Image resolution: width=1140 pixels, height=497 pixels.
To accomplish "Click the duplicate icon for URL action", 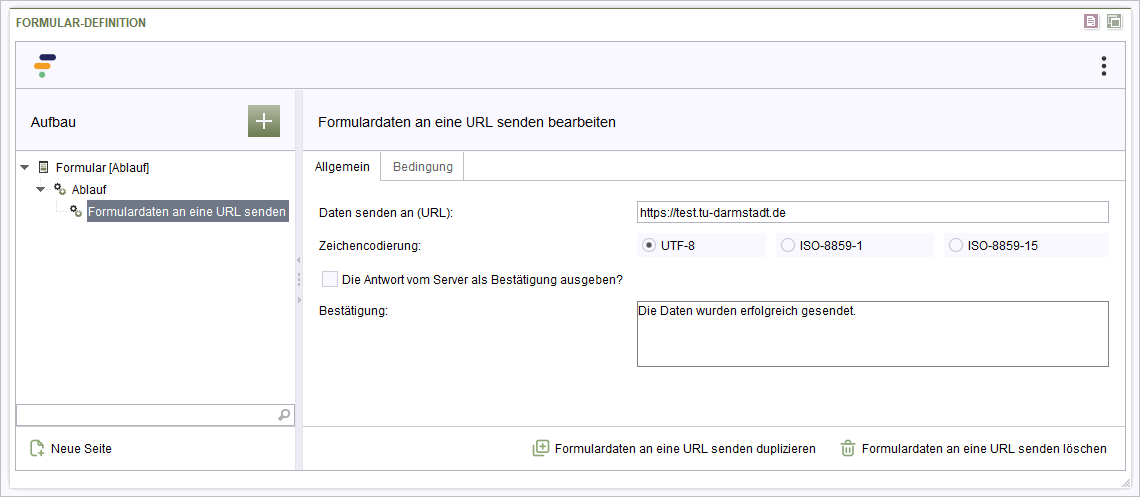I will 541,448.
